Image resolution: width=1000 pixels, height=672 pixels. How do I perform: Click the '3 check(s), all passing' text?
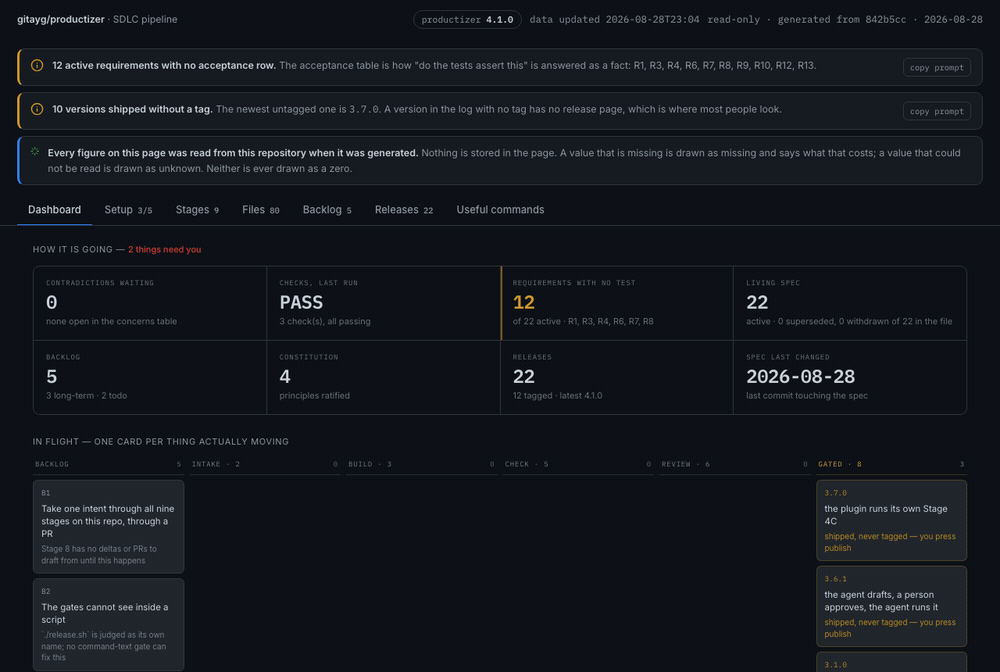pyautogui.click(x=325, y=321)
